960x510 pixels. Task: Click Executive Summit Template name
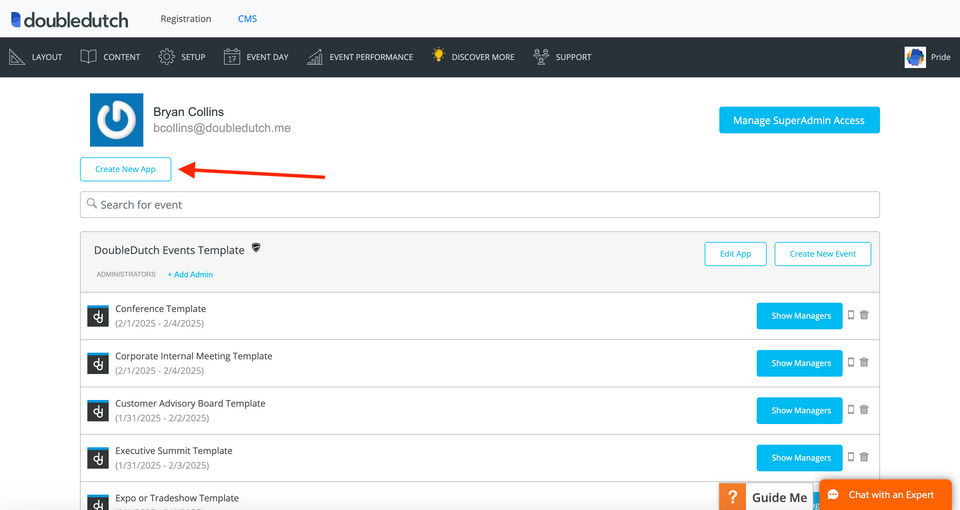point(174,450)
